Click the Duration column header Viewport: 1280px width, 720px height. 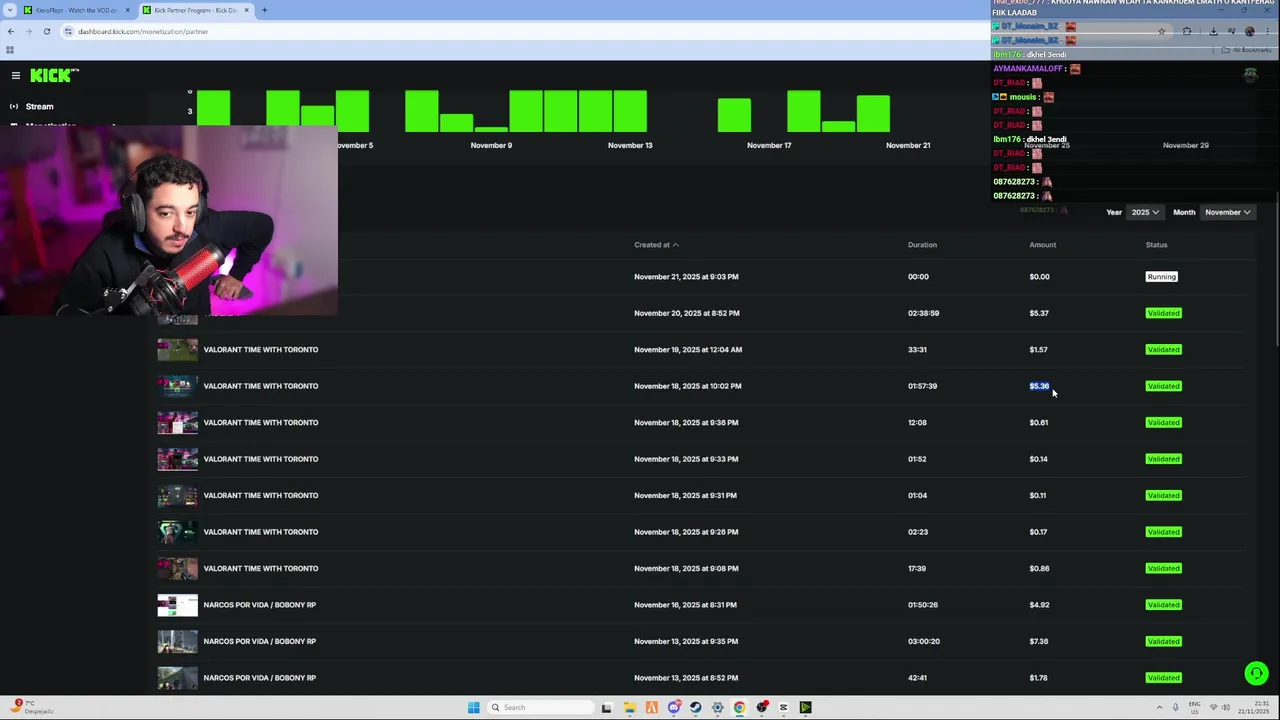coord(922,245)
